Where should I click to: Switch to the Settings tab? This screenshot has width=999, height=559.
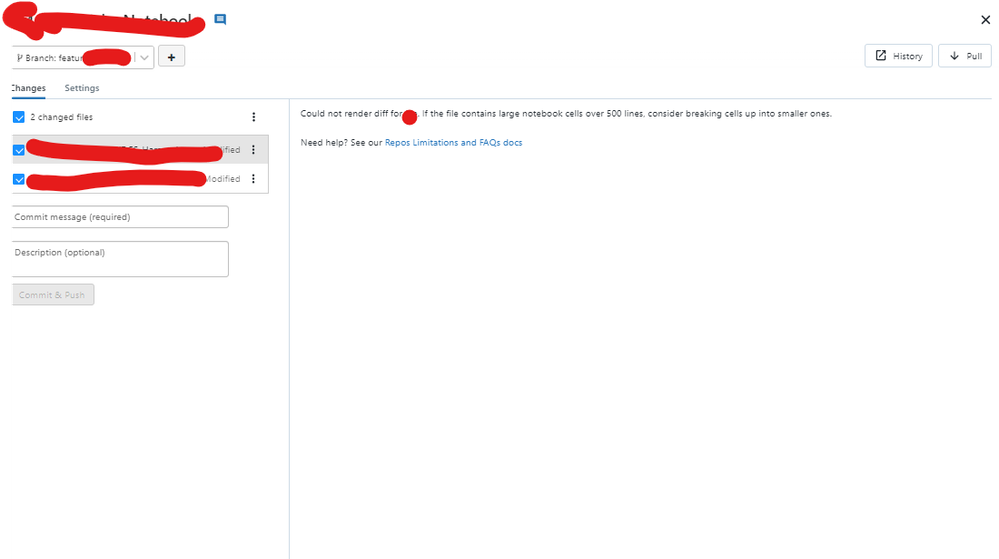[x=82, y=88]
